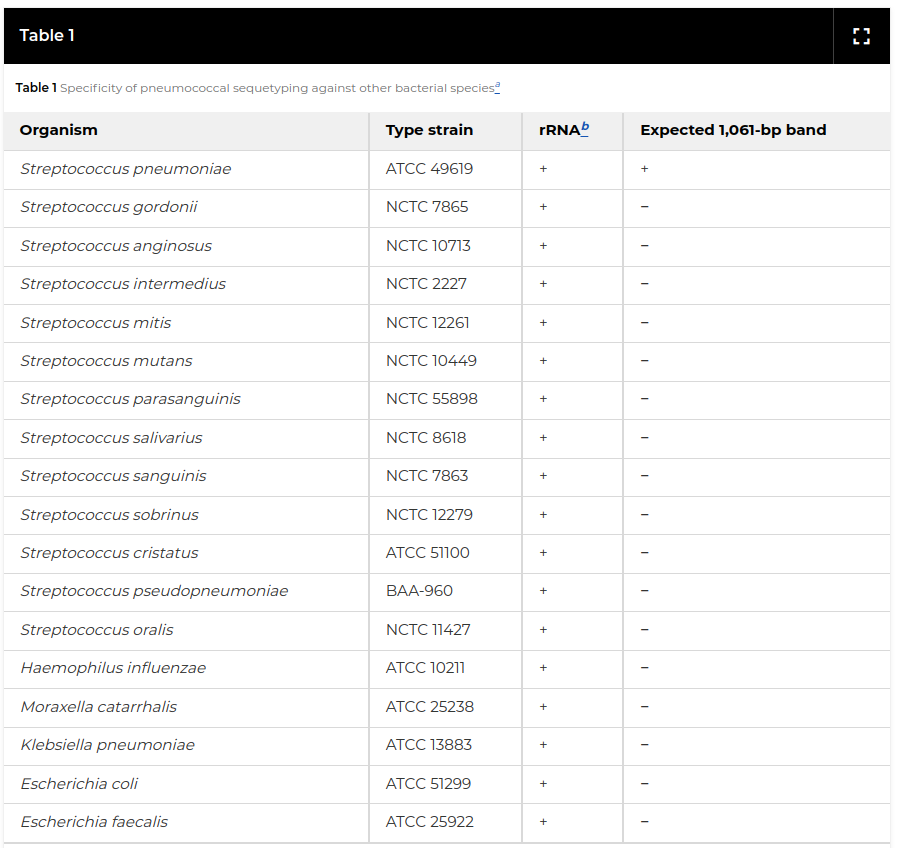Select Streptococcus gordonii in the table

(109, 207)
